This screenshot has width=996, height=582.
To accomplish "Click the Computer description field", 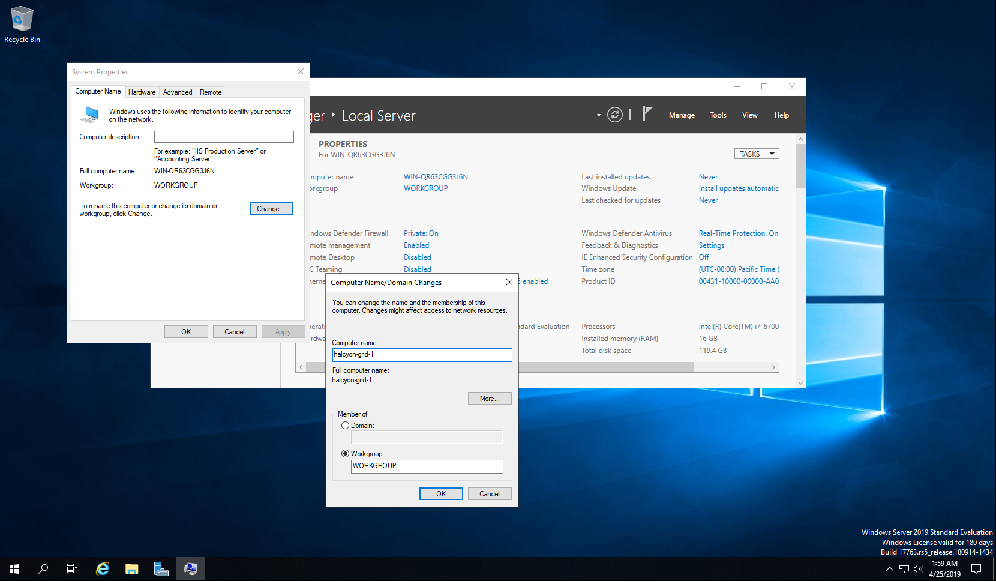I will (x=224, y=137).
